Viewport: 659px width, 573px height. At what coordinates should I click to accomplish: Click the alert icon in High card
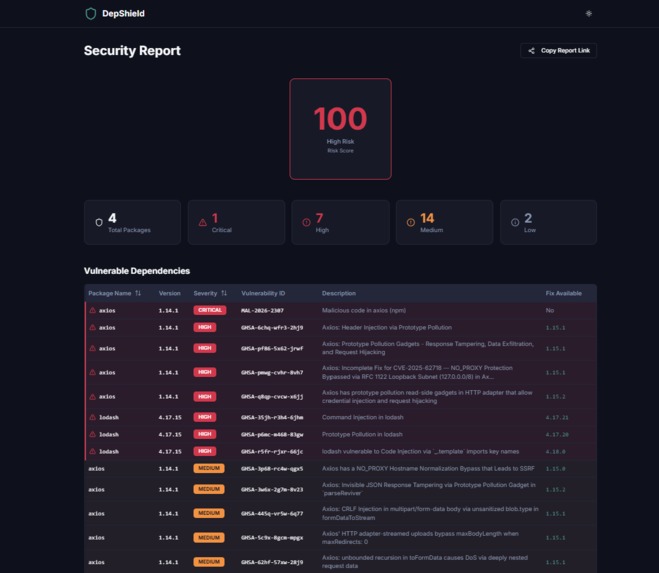pyautogui.click(x=306, y=222)
